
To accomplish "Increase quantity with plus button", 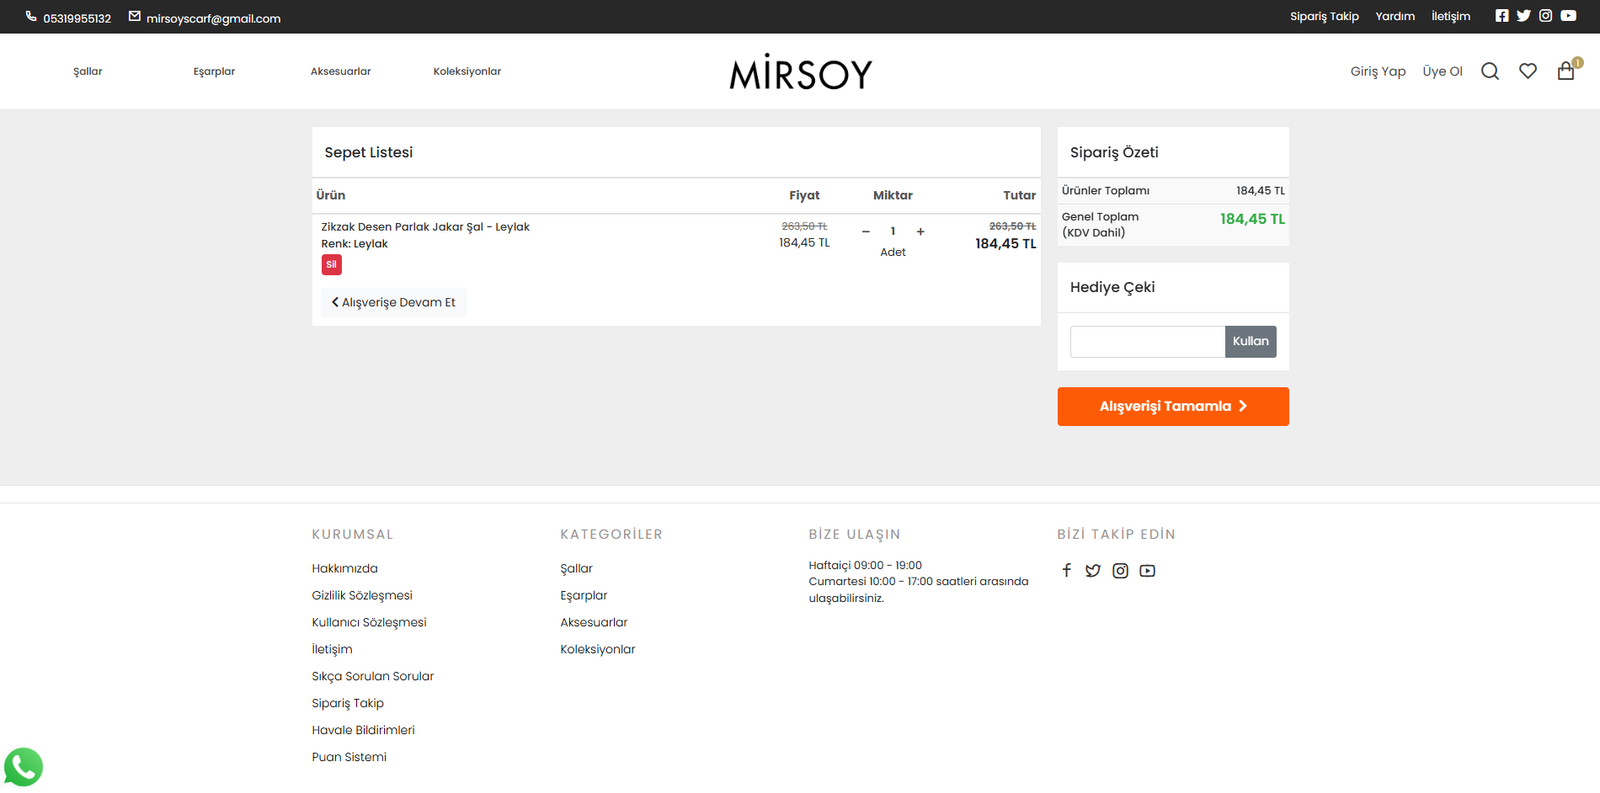I will pos(920,232).
